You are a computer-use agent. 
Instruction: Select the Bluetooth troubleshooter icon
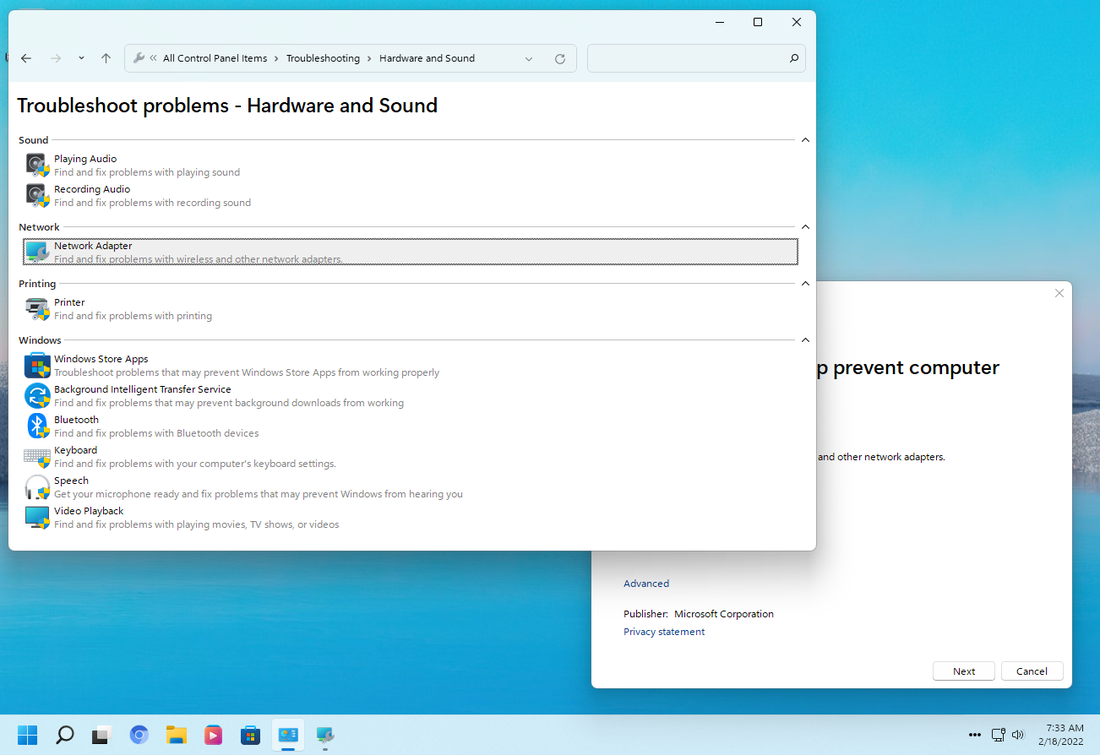[x=37, y=426]
